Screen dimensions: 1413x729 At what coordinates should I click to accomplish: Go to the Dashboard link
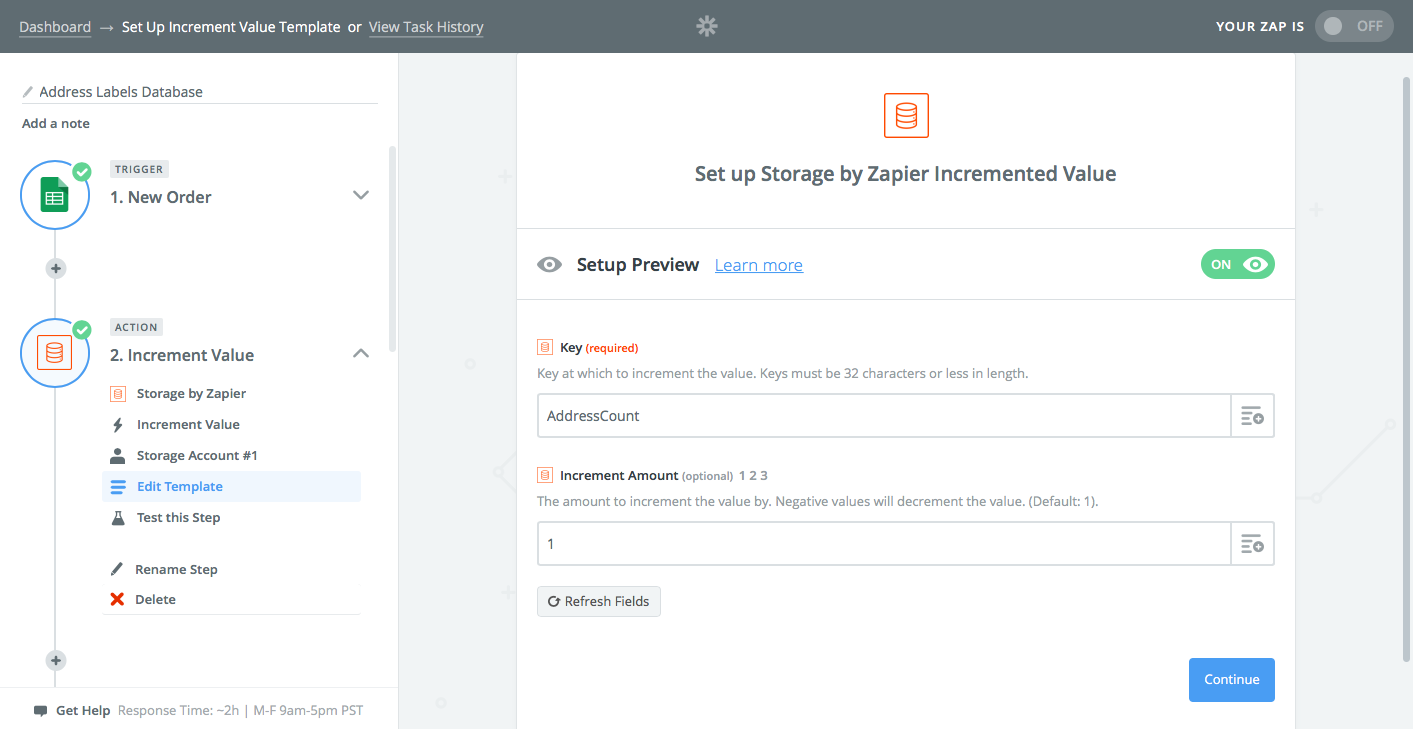point(55,27)
